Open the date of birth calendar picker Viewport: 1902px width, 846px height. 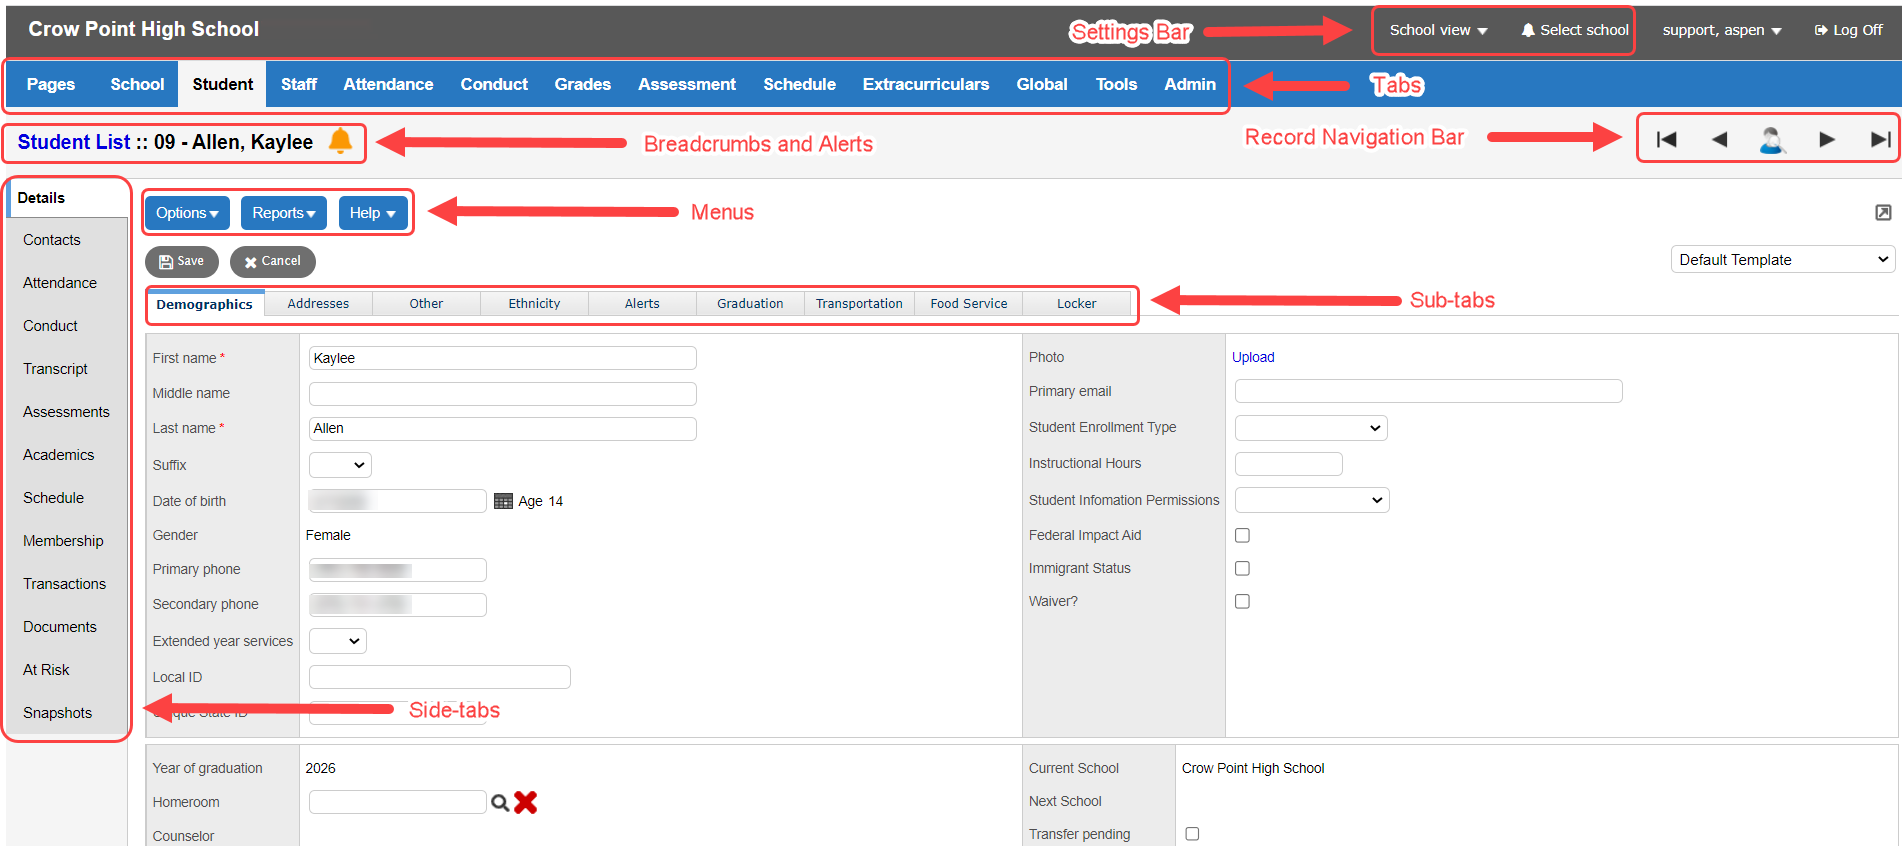[x=503, y=501]
